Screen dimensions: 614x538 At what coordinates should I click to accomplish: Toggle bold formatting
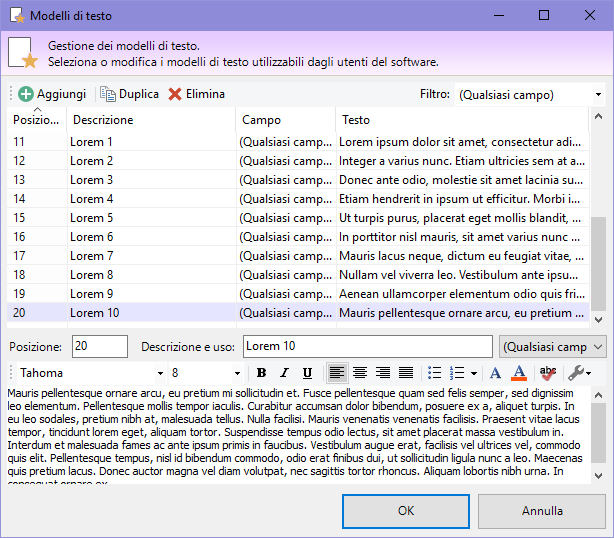pos(261,373)
